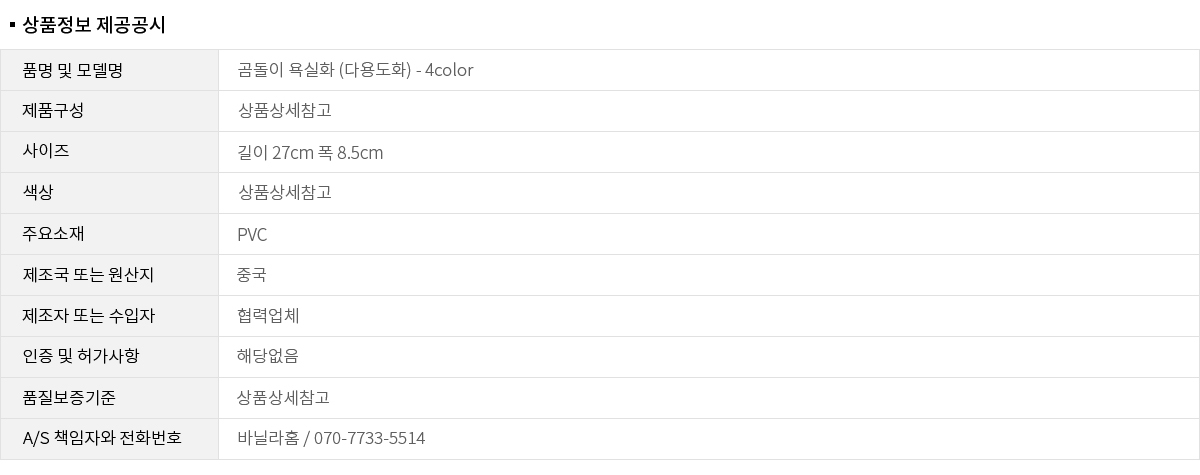The image size is (1200, 475).
Task: Select the 해당없음 value
Action: [268, 357]
